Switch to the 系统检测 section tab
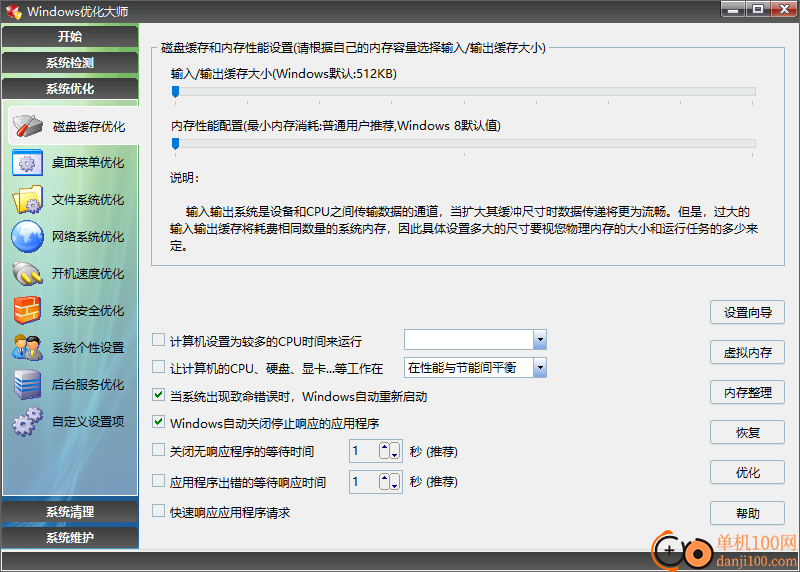Image resolution: width=800 pixels, height=572 pixels. [70, 63]
